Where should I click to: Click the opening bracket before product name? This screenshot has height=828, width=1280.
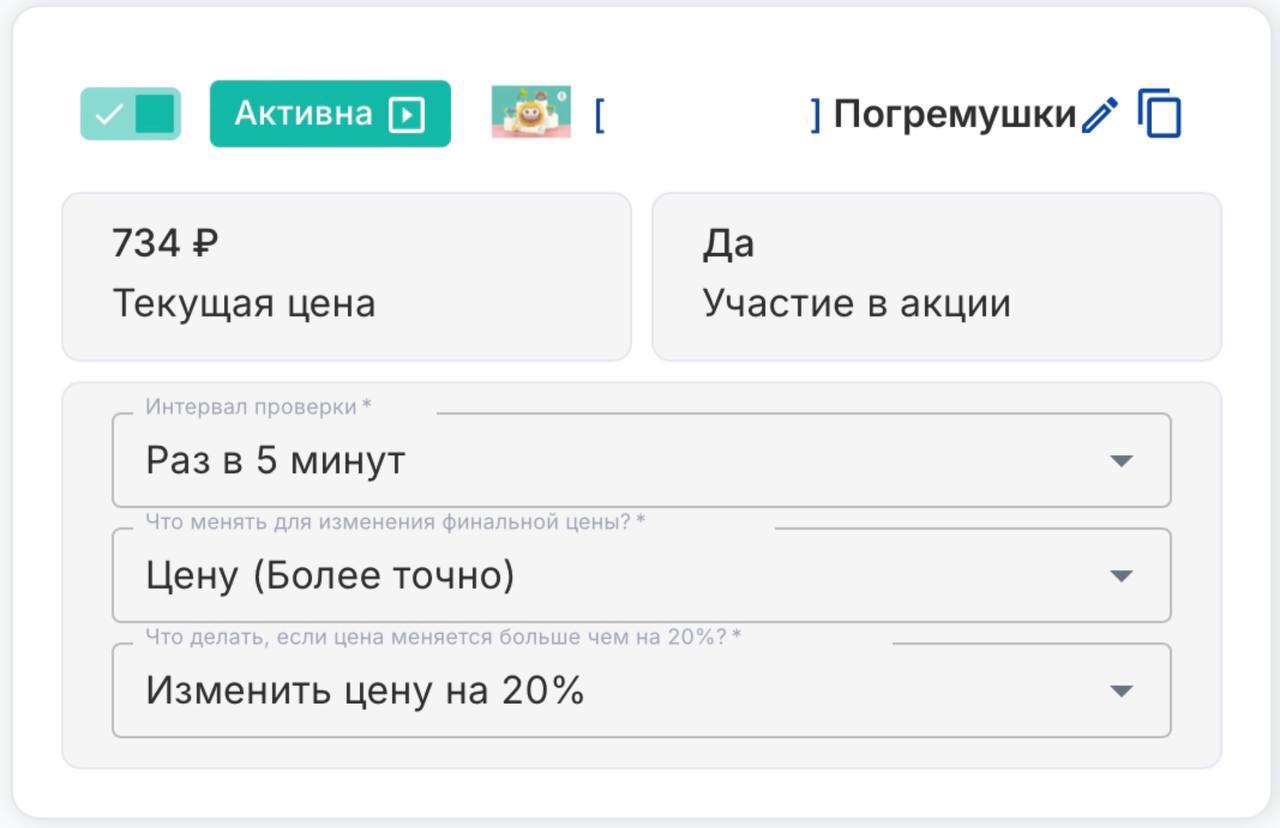point(599,115)
